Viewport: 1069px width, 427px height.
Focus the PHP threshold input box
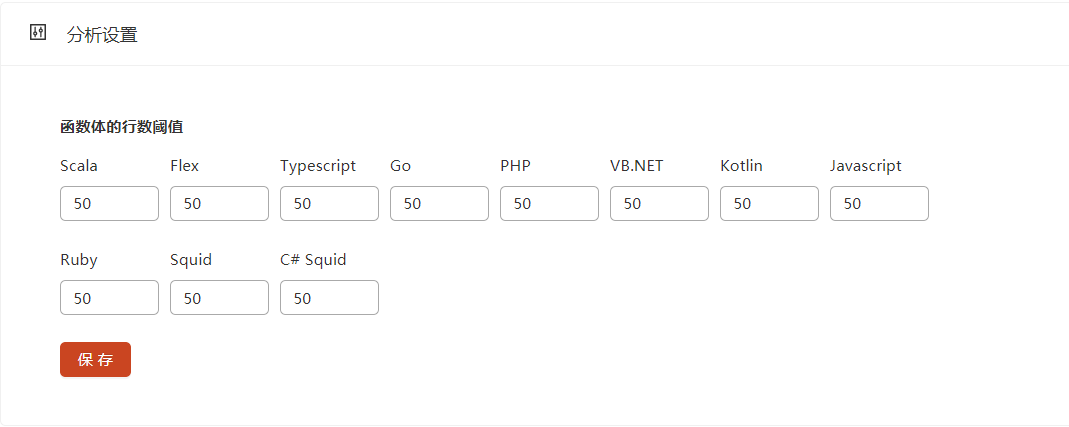click(x=549, y=203)
